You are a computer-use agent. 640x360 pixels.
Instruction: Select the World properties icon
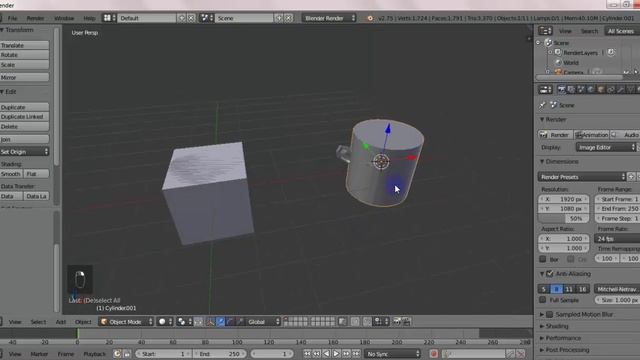[591, 89]
